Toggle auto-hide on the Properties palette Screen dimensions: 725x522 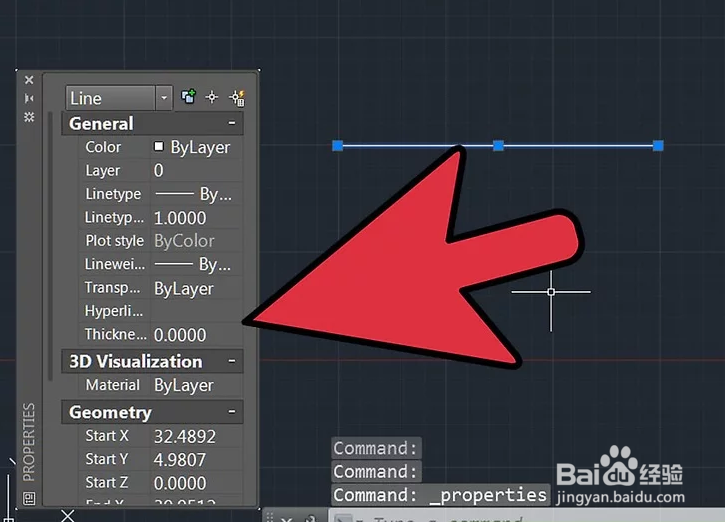[x=29, y=98]
